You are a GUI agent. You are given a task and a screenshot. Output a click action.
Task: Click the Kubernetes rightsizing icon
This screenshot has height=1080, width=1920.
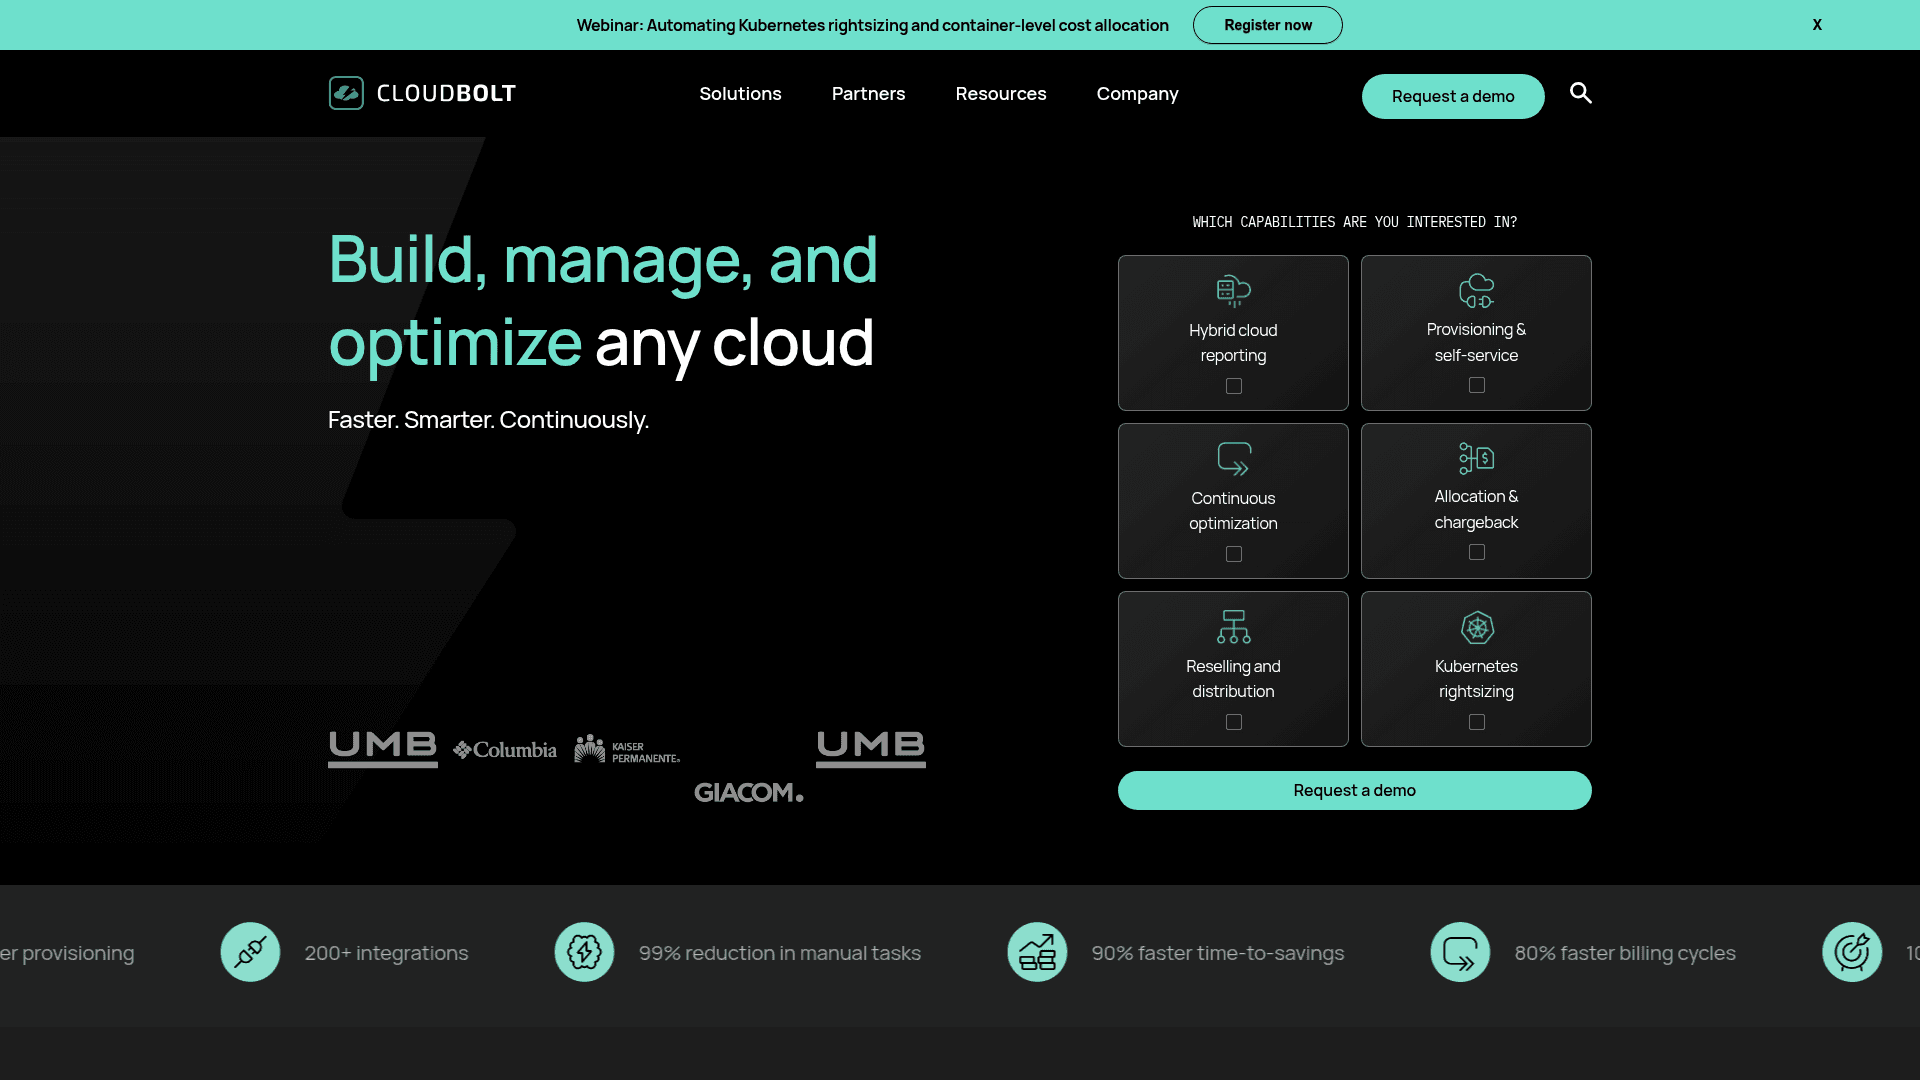click(x=1476, y=627)
